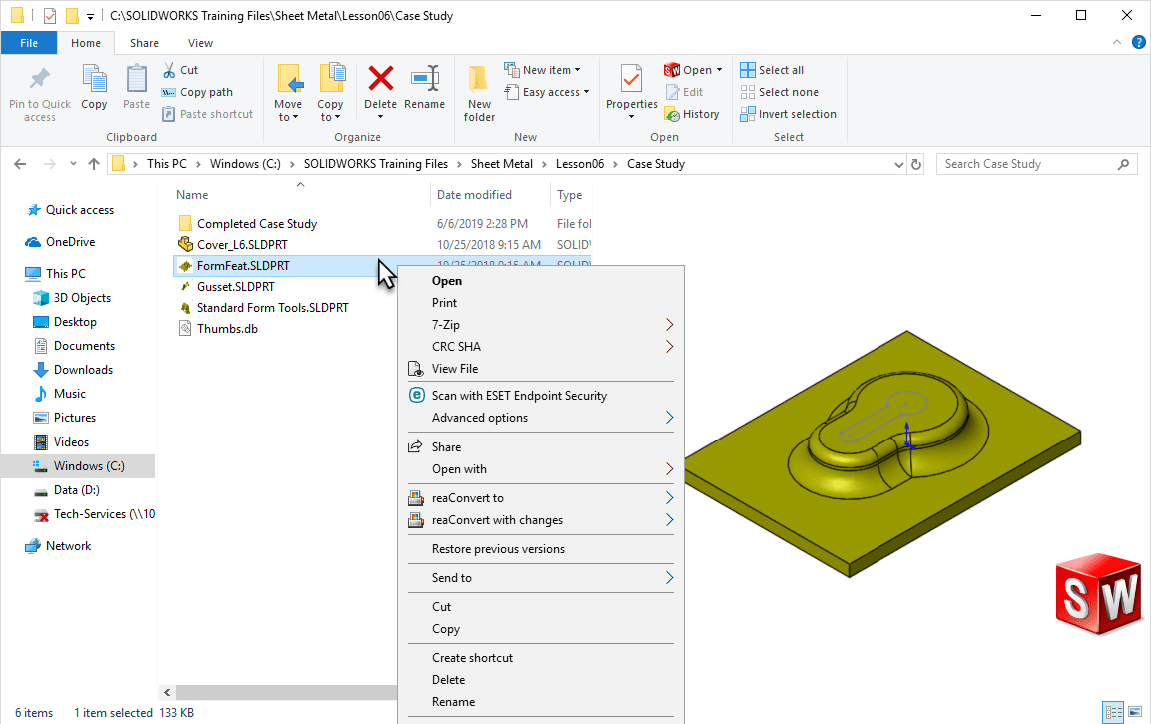The image size is (1151, 724).
Task: Click SOLIDWORKS Training Files breadcrumb
Action: point(376,164)
